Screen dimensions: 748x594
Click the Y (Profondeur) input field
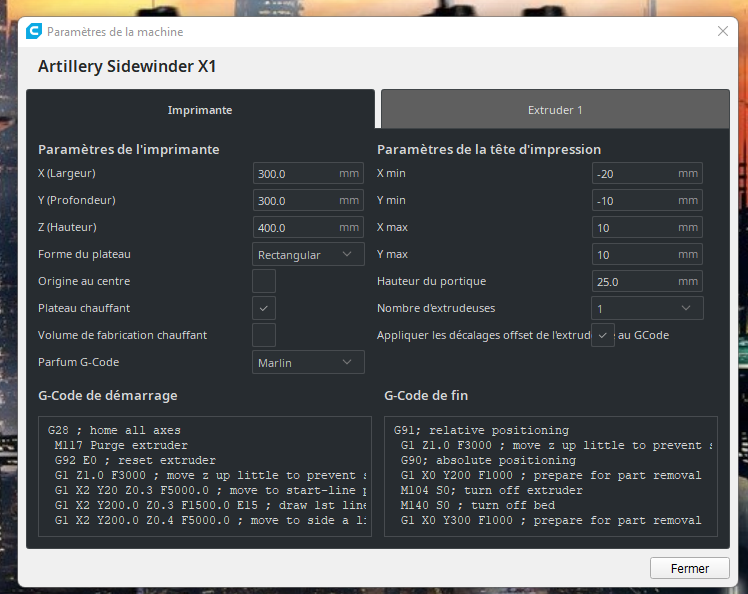tap(308, 200)
